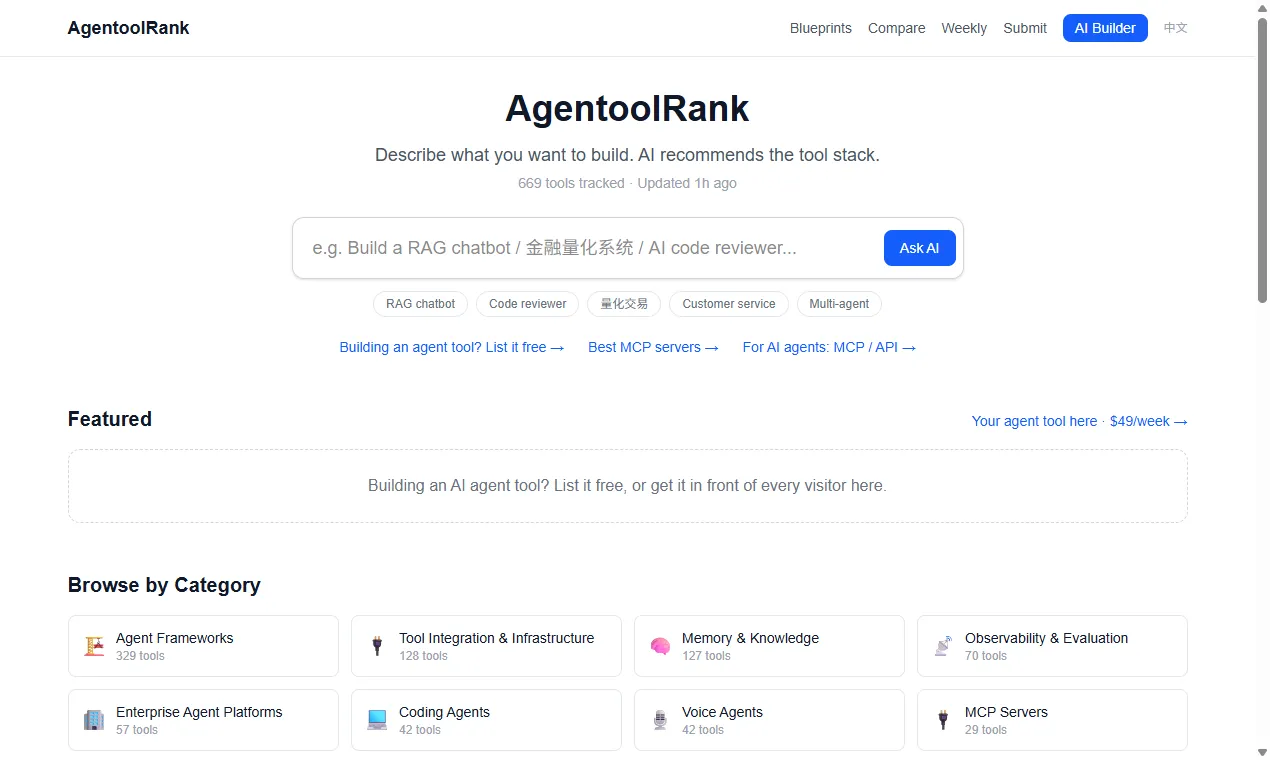Screen dimensions: 1270x760
Task: Click the Enterprise Agent Platforms building icon
Action: [x=94, y=720]
